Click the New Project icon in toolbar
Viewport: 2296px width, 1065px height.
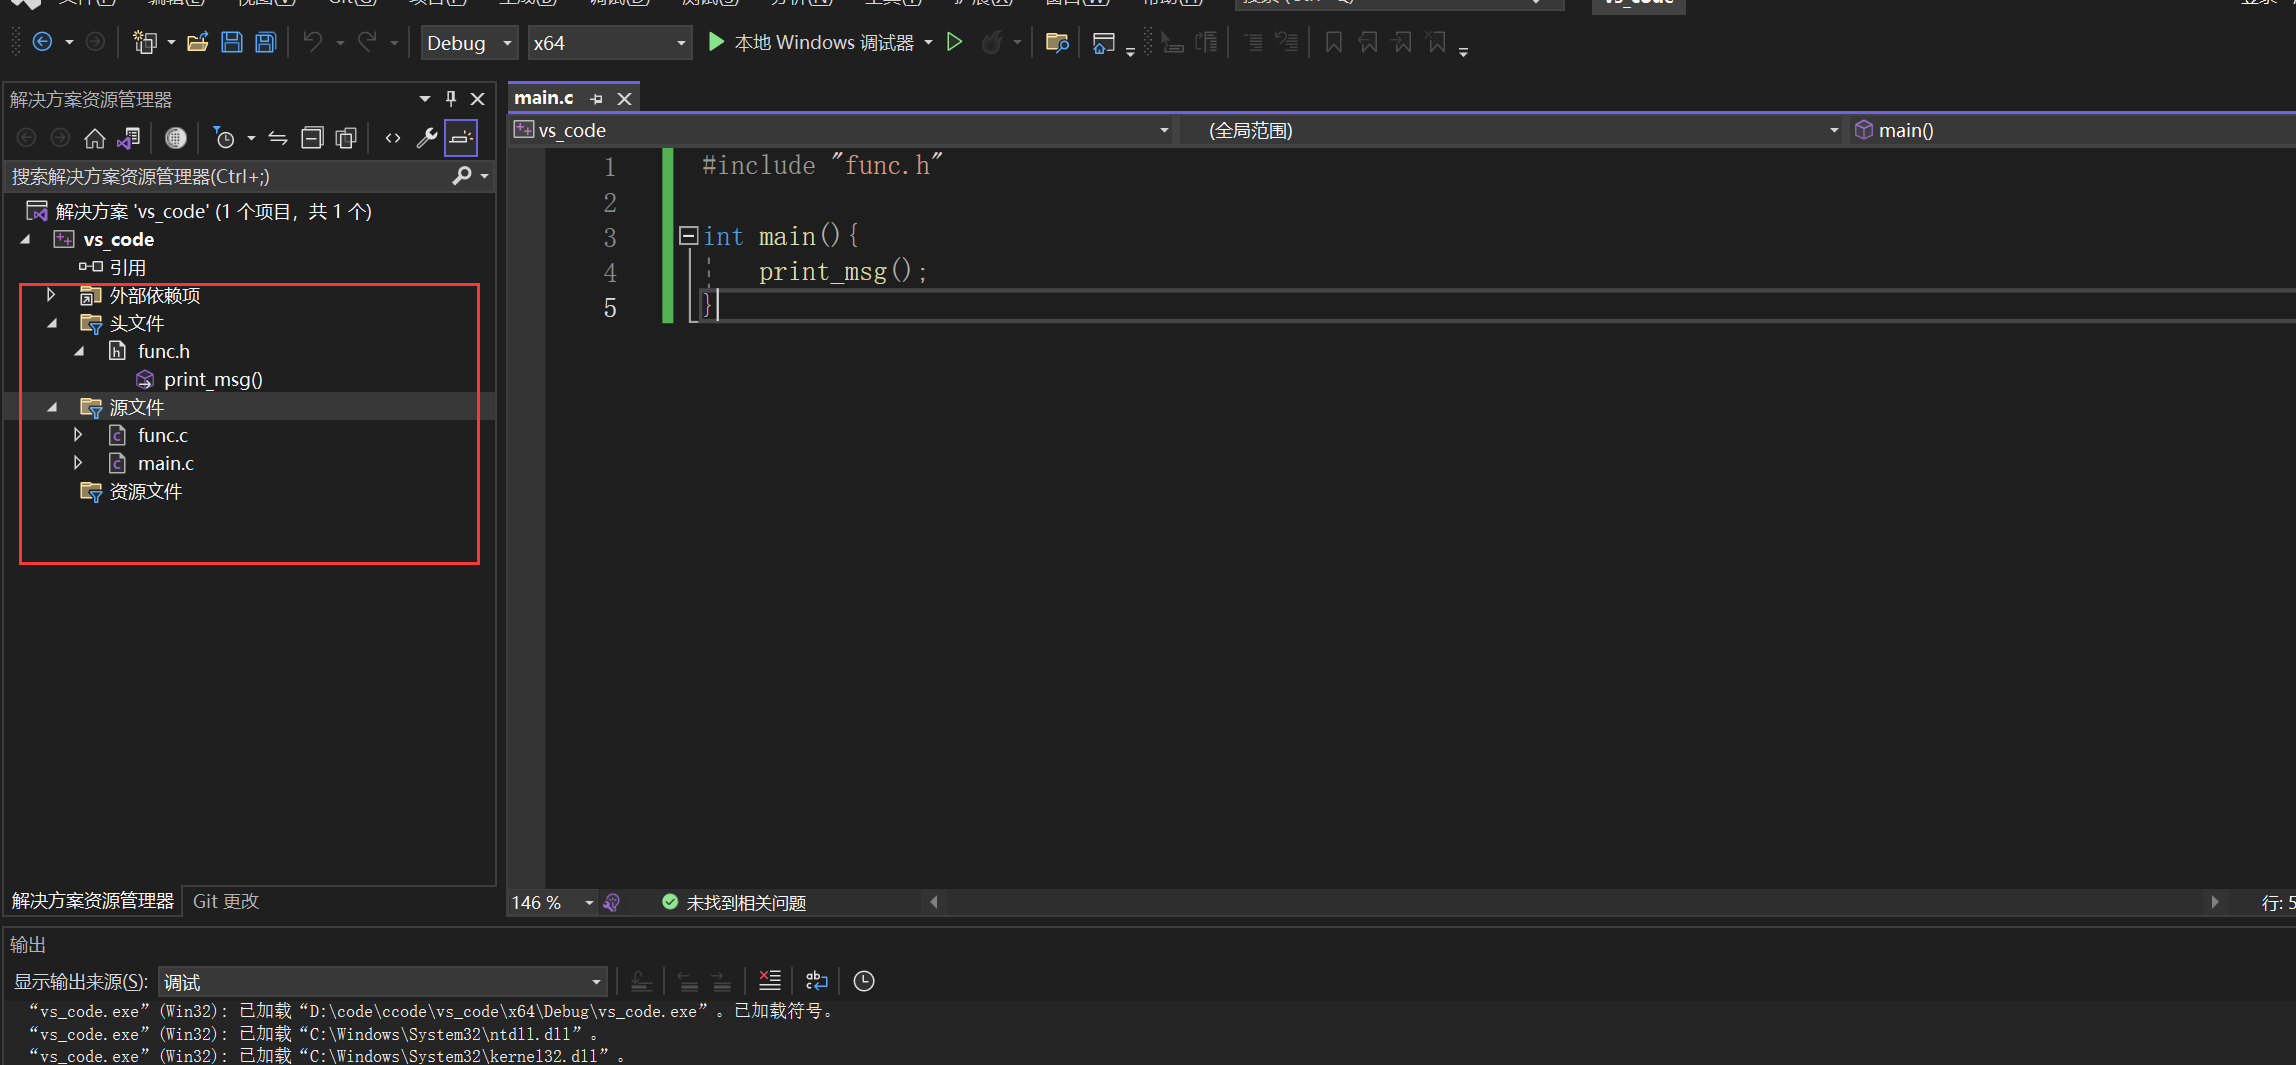(145, 42)
